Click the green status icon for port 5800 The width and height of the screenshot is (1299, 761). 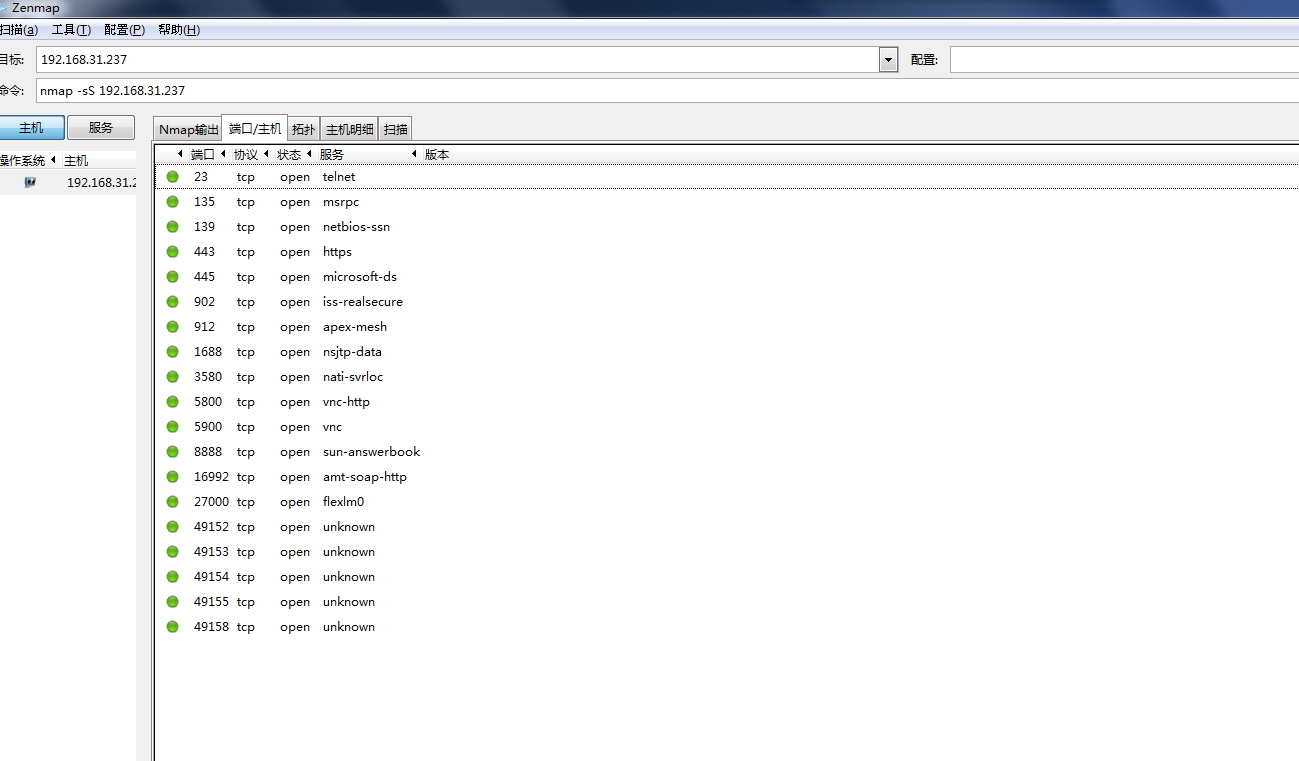point(173,402)
